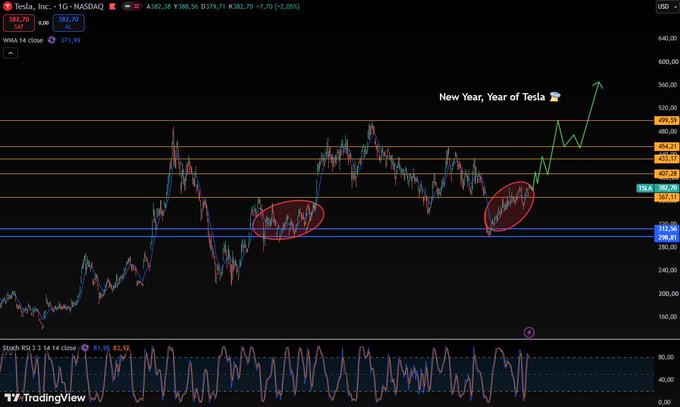
Task: Click the 407,28 orange price label
Action: tap(667, 174)
